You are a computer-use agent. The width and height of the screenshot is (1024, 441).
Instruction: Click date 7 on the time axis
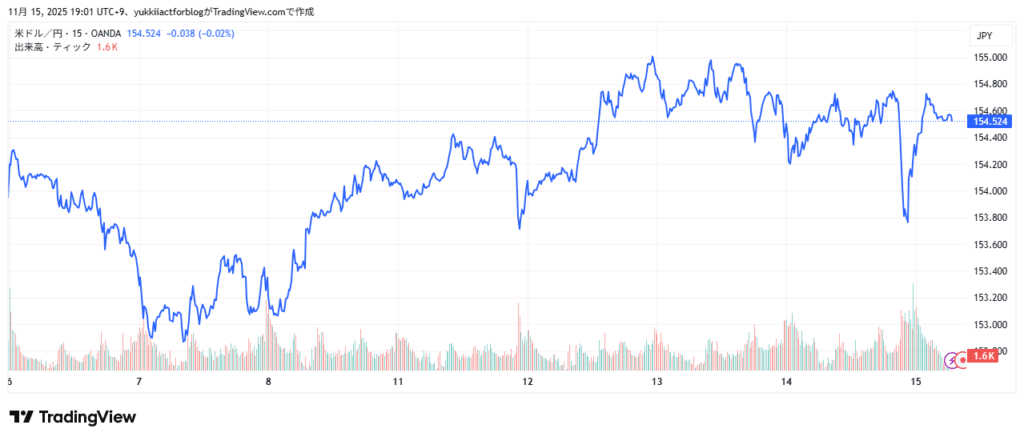(139, 382)
